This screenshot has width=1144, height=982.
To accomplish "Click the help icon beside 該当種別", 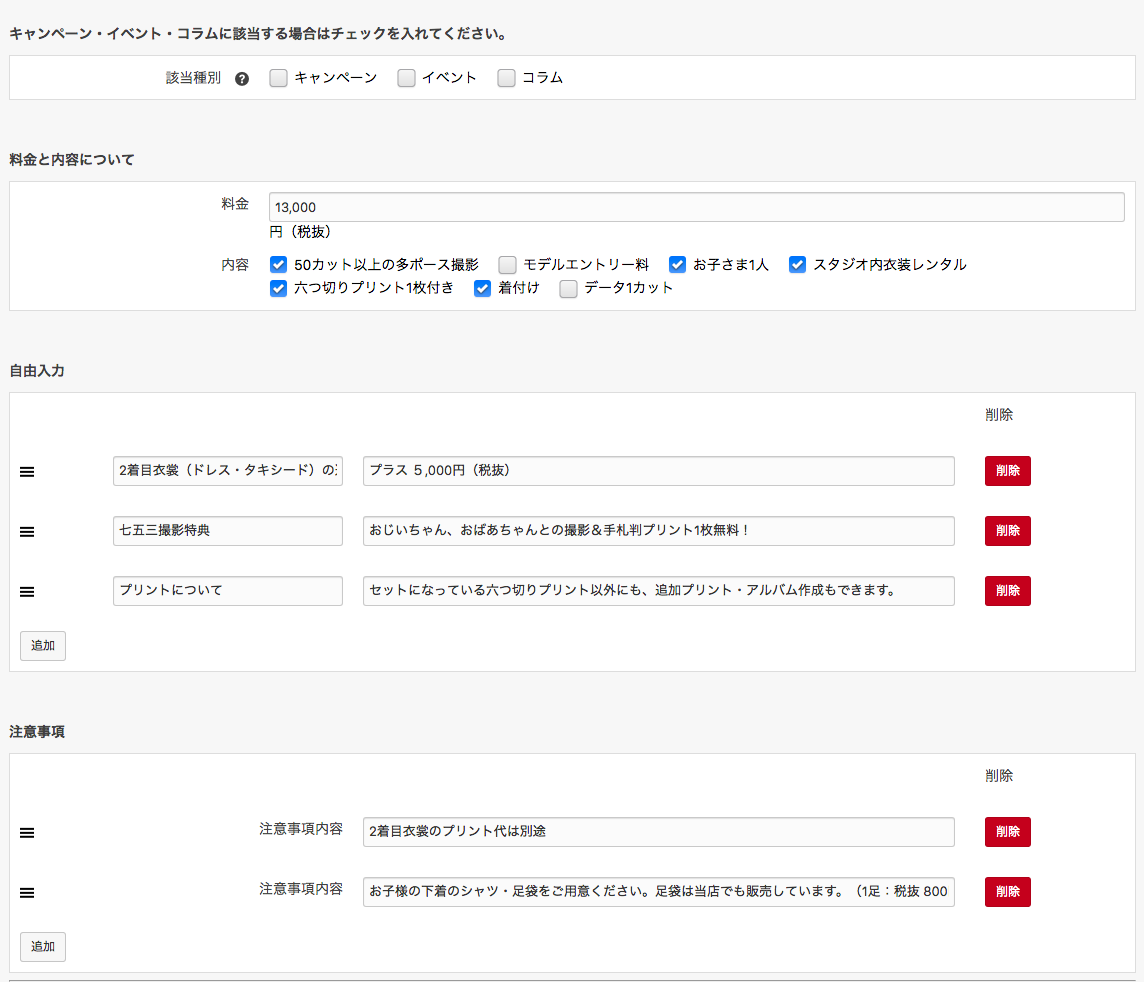I will tap(242, 79).
